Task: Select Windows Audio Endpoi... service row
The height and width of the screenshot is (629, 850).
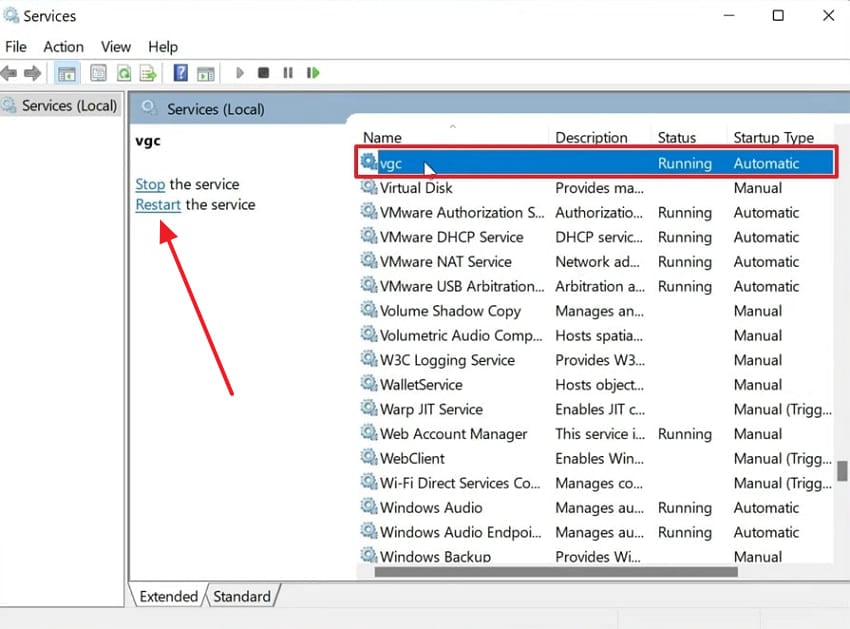Action: (595, 532)
